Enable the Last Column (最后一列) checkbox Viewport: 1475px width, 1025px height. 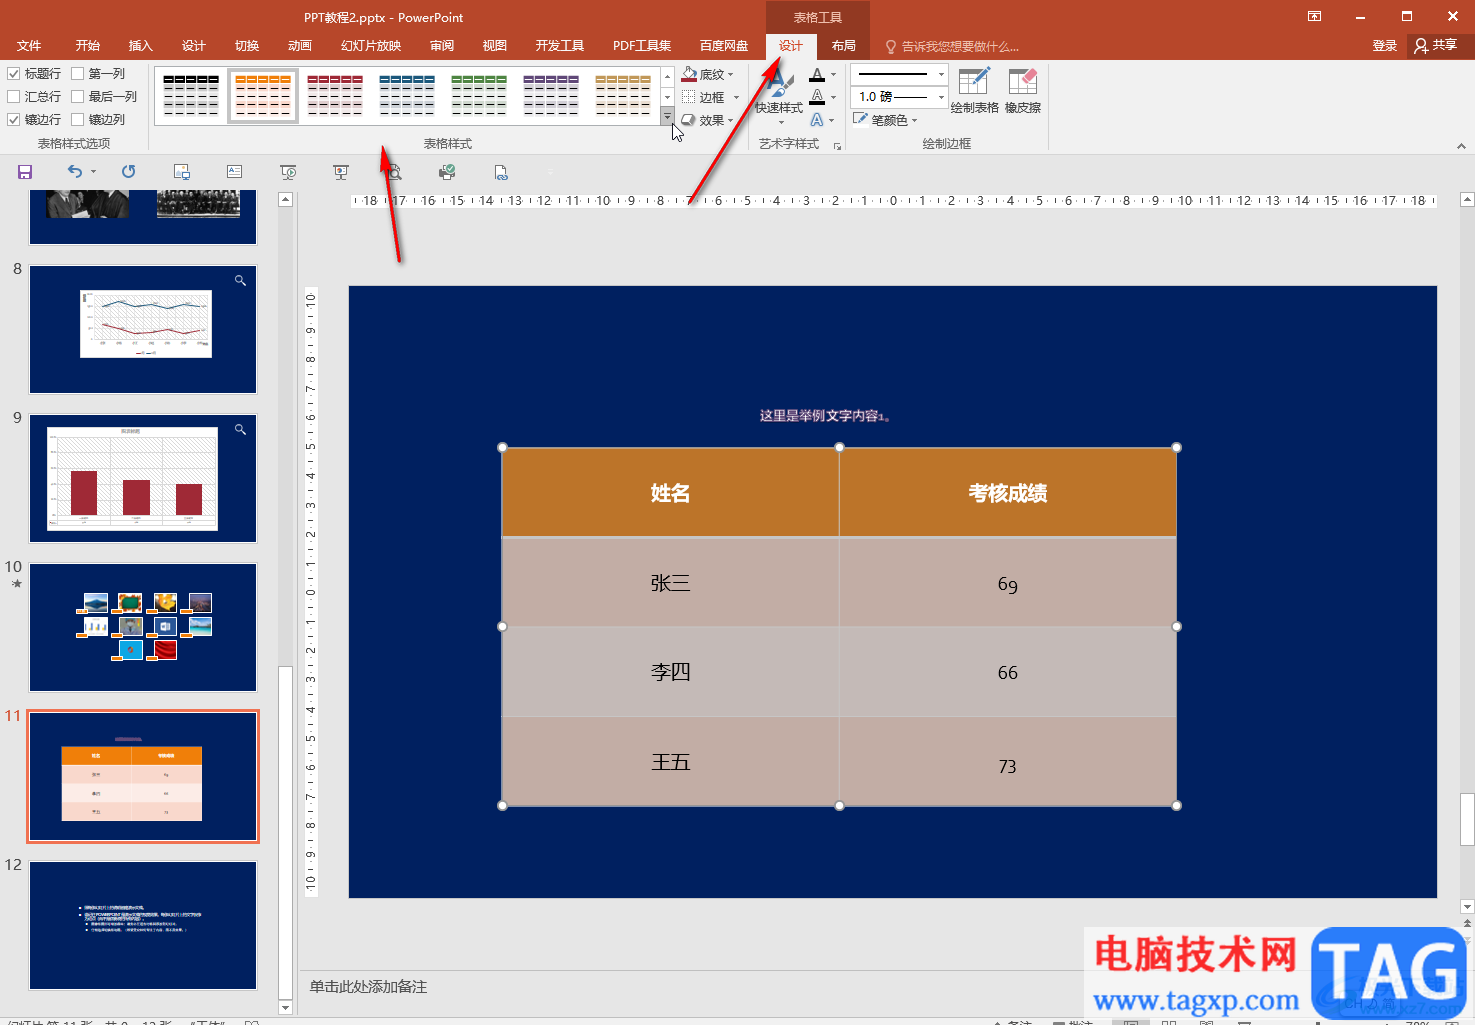point(78,97)
